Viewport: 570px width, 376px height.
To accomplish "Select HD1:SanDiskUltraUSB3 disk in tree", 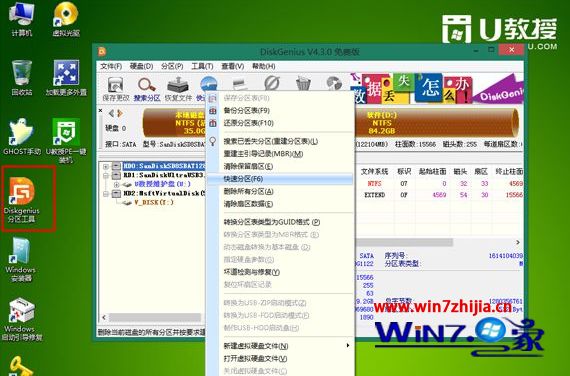I will [164, 175].
